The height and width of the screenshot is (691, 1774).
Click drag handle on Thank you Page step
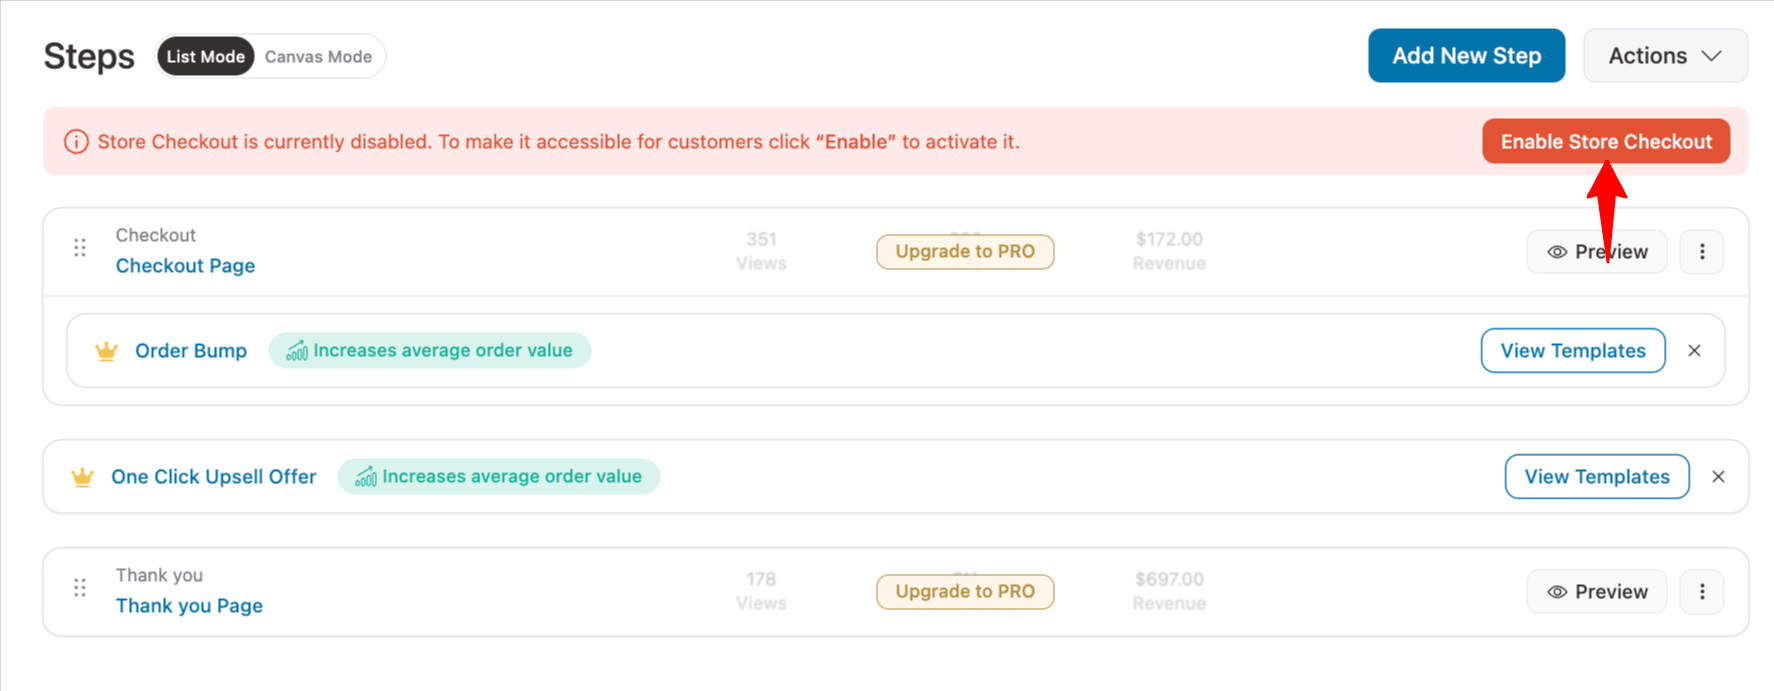80,588
